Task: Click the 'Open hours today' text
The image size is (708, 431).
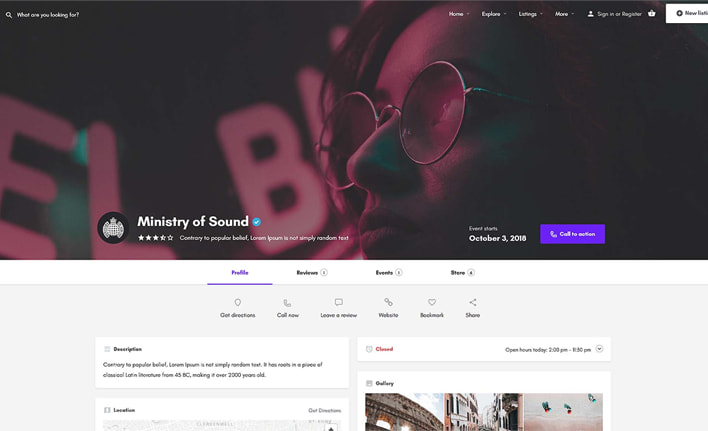Action: pyautogui.click(x=548, y=349)
